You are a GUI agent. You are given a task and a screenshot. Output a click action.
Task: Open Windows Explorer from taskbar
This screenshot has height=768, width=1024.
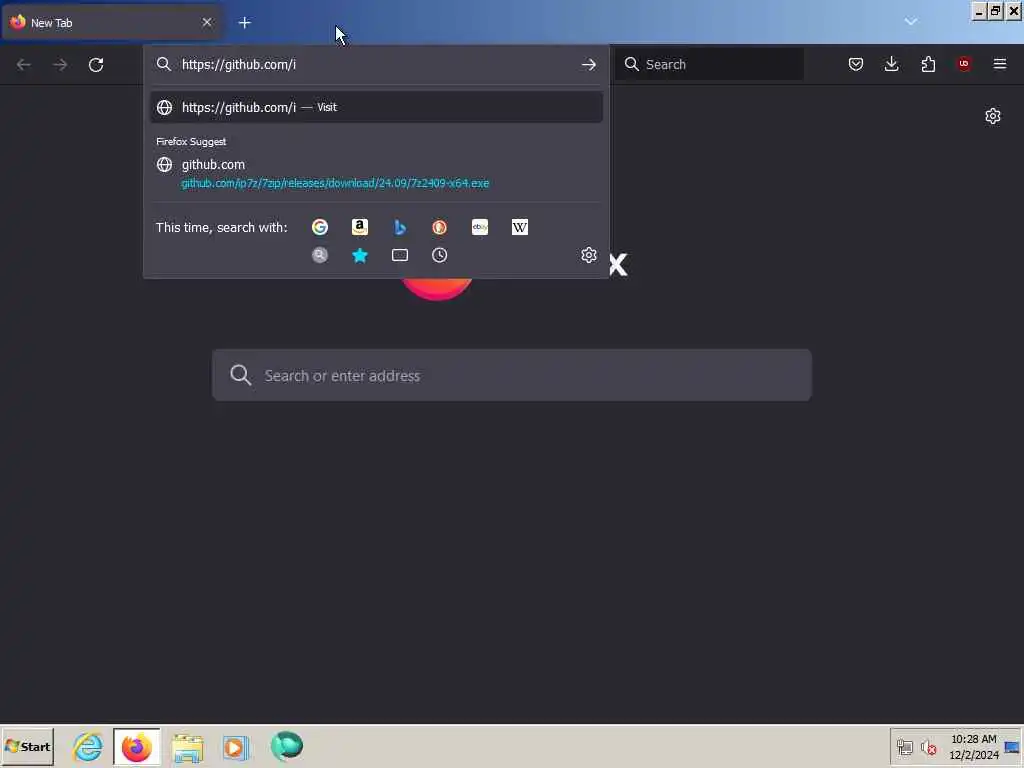pyautogui.click(x=187, y=747)
